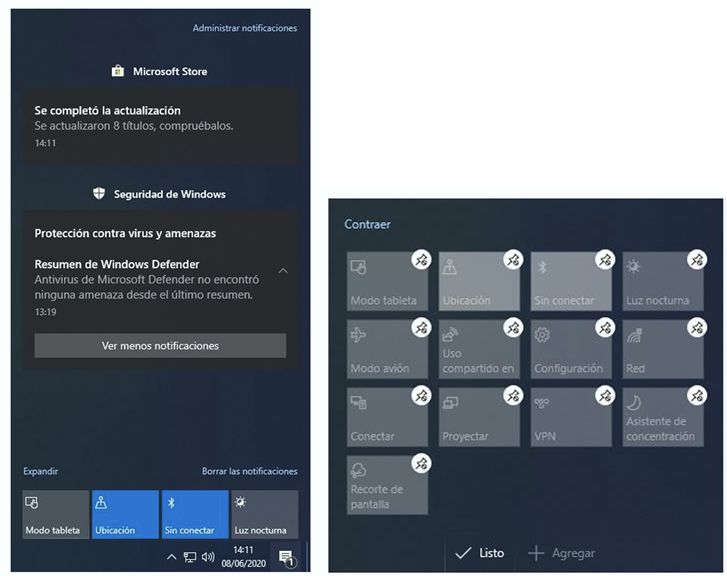
Task: Unpin the Configuración quick action
Action: 604,327
